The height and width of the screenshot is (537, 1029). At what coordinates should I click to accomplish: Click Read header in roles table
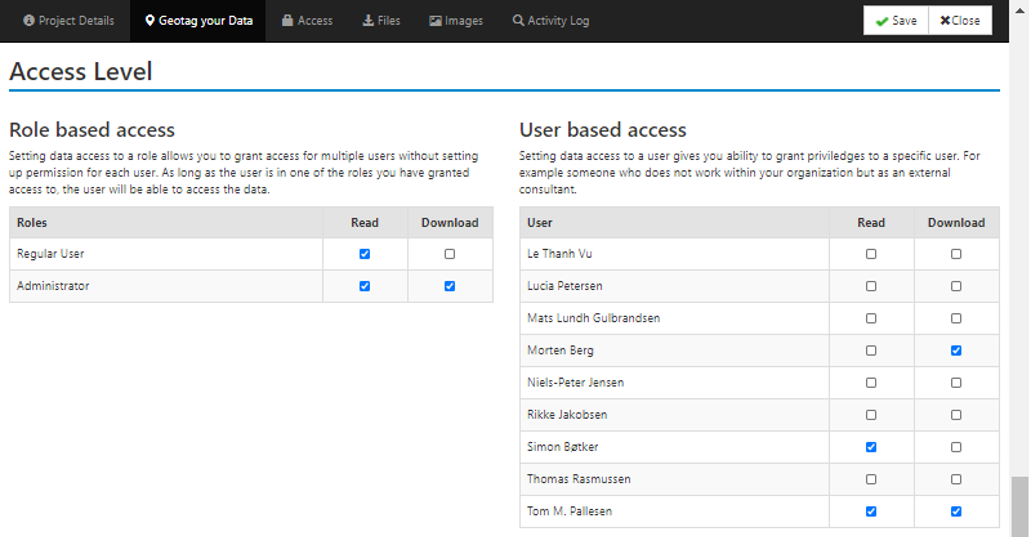(365, 223)
